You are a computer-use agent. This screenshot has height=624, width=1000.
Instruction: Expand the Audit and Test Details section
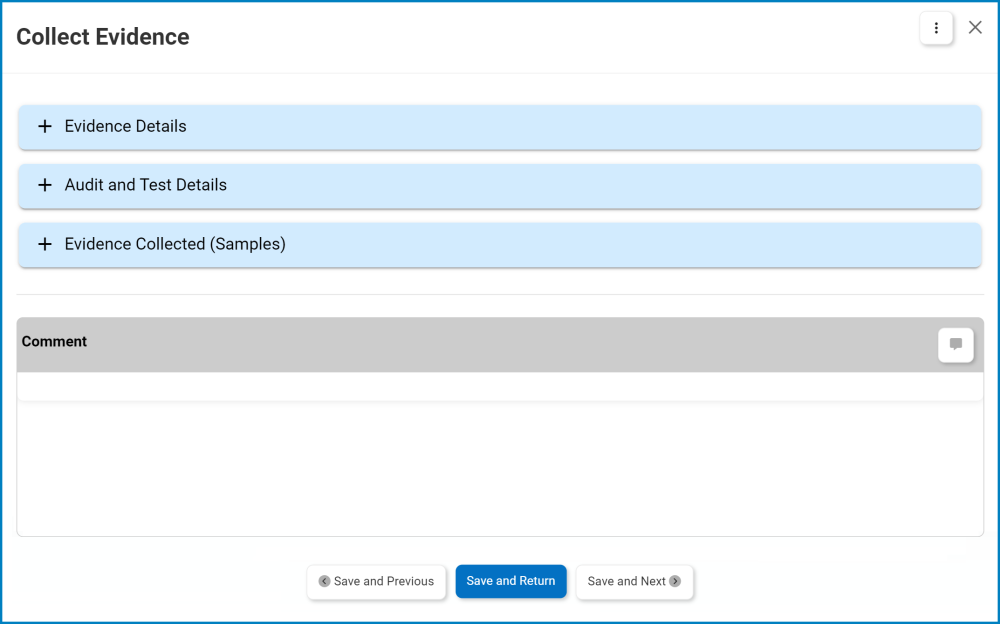pos(146,185)
